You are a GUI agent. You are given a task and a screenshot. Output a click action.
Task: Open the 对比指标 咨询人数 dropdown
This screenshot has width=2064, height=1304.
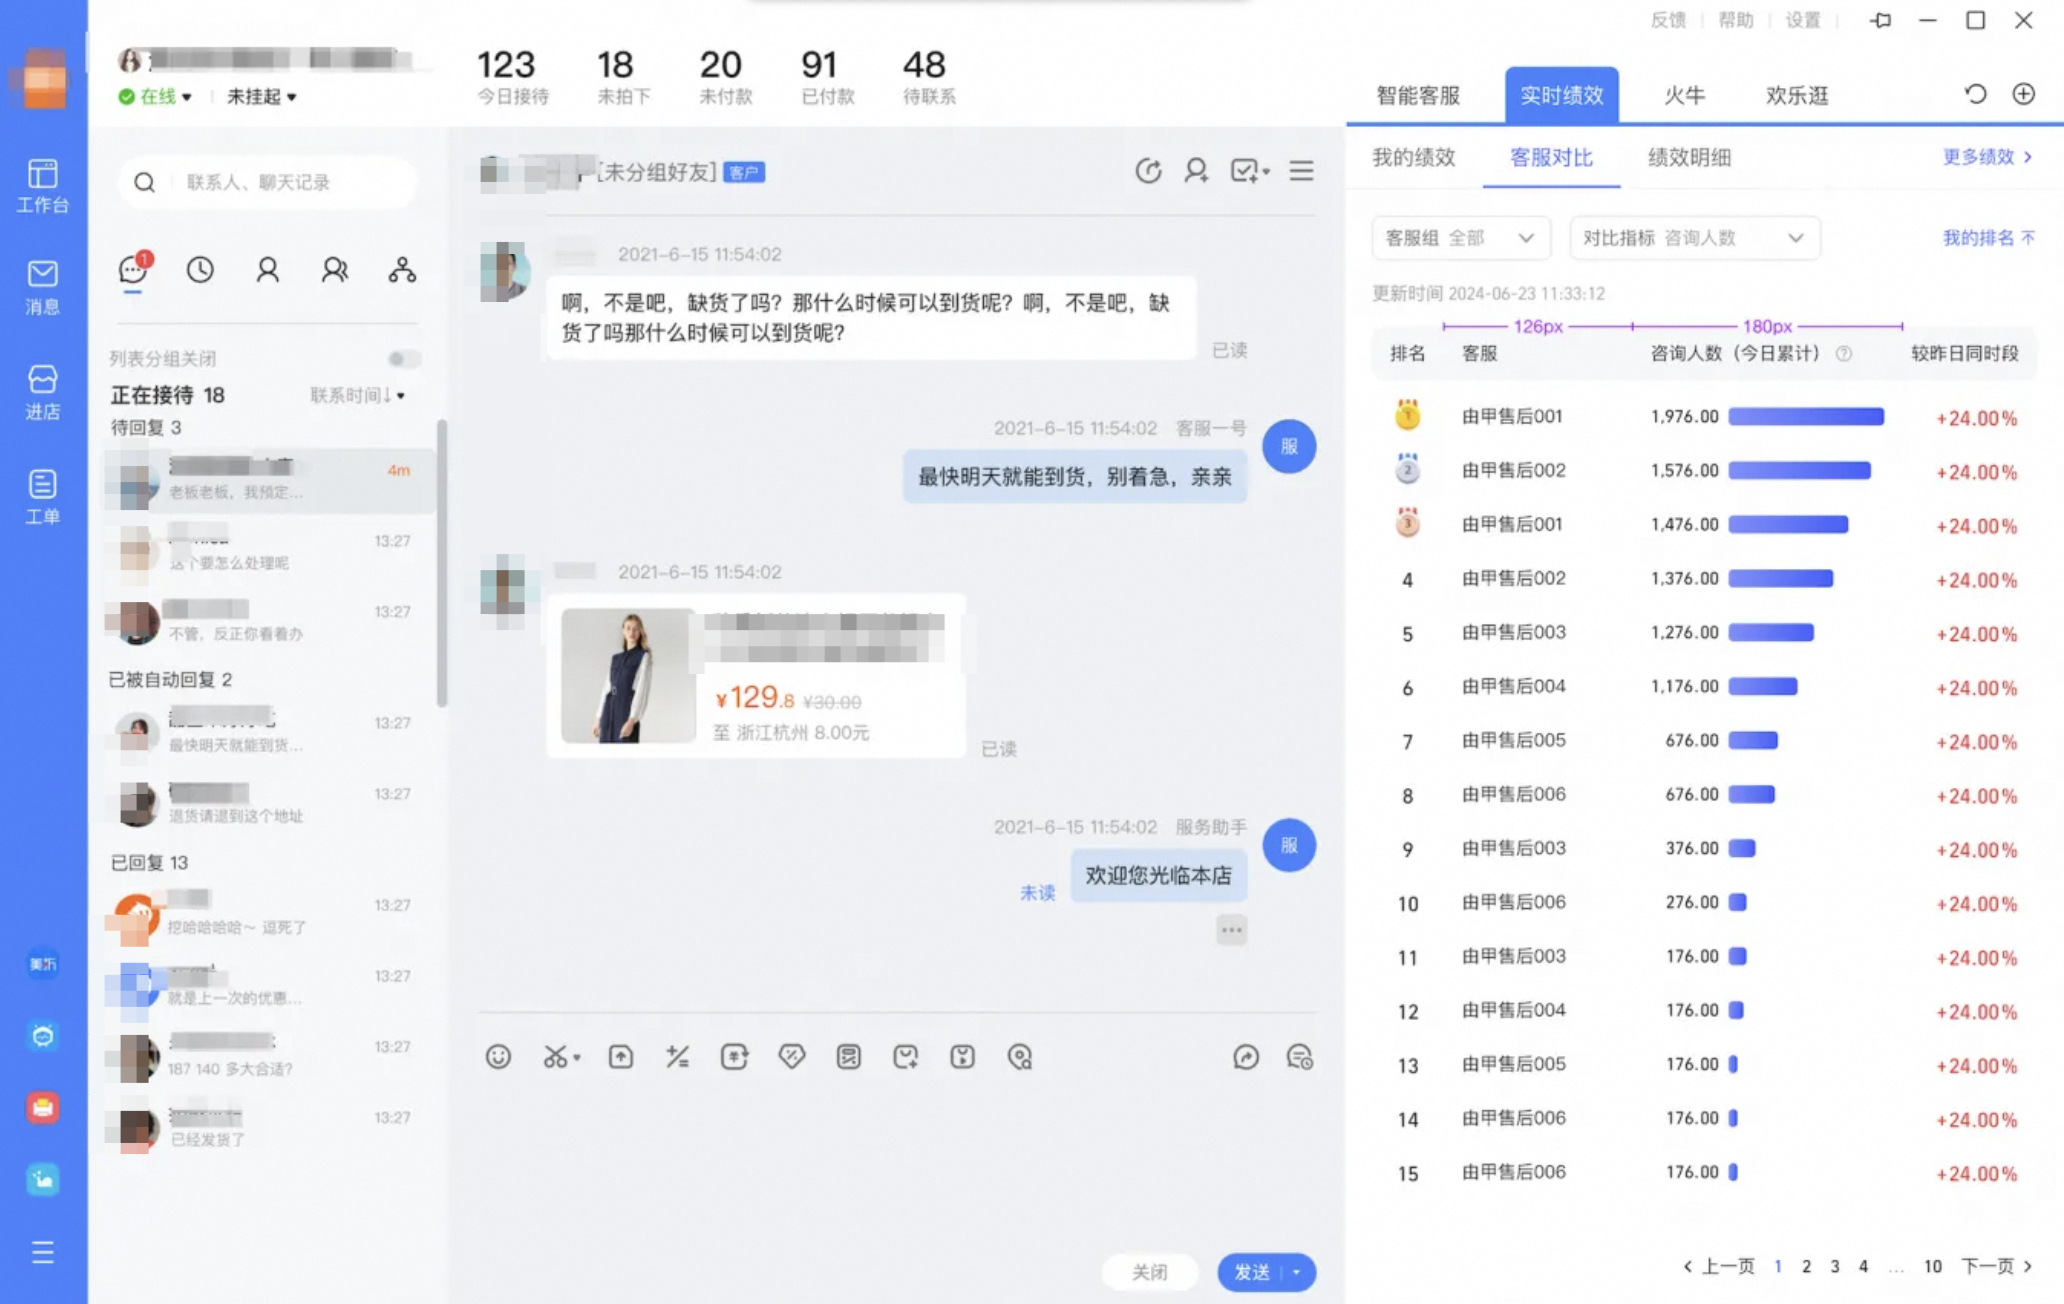(1694, 238)
